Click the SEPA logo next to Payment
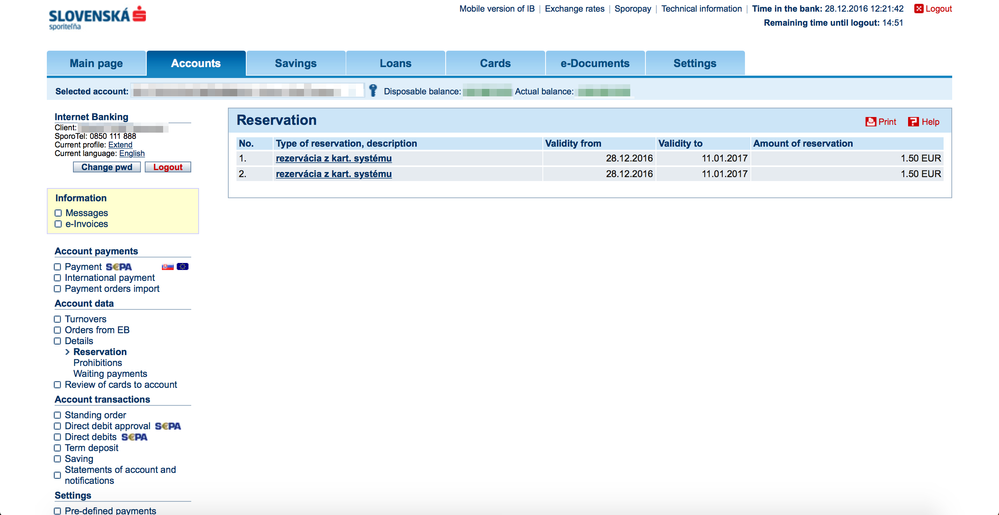Image resolution: width=999 pixels, height=515 pixels. pos(119,267)
